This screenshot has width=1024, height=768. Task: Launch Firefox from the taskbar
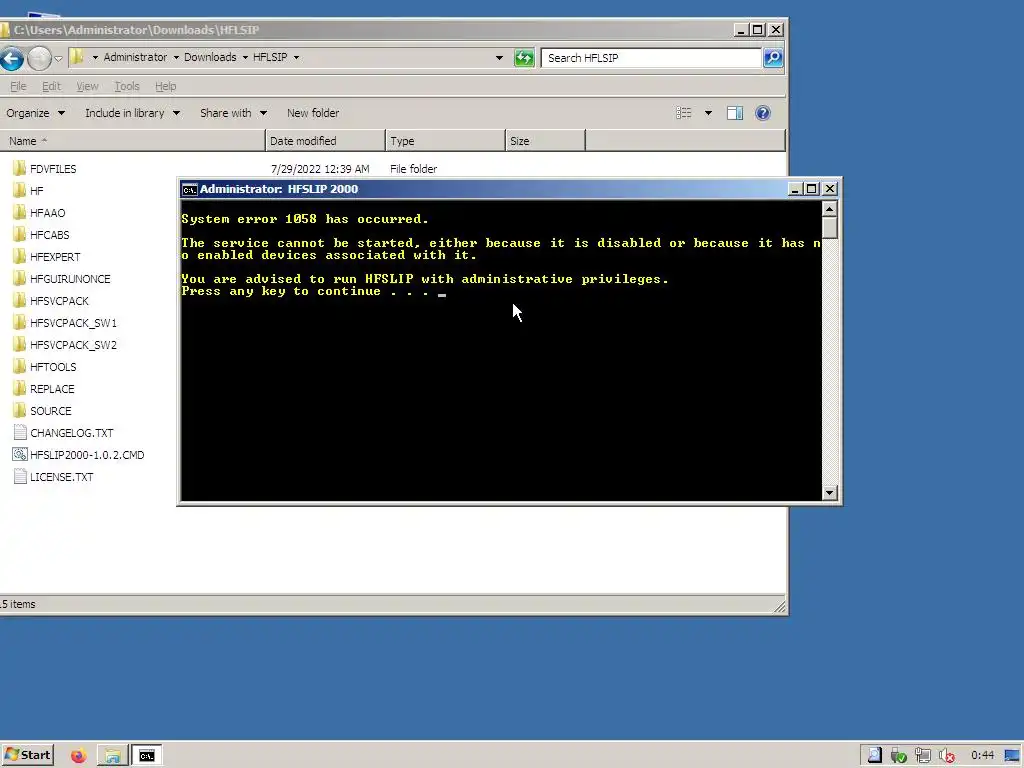(79, 756)
